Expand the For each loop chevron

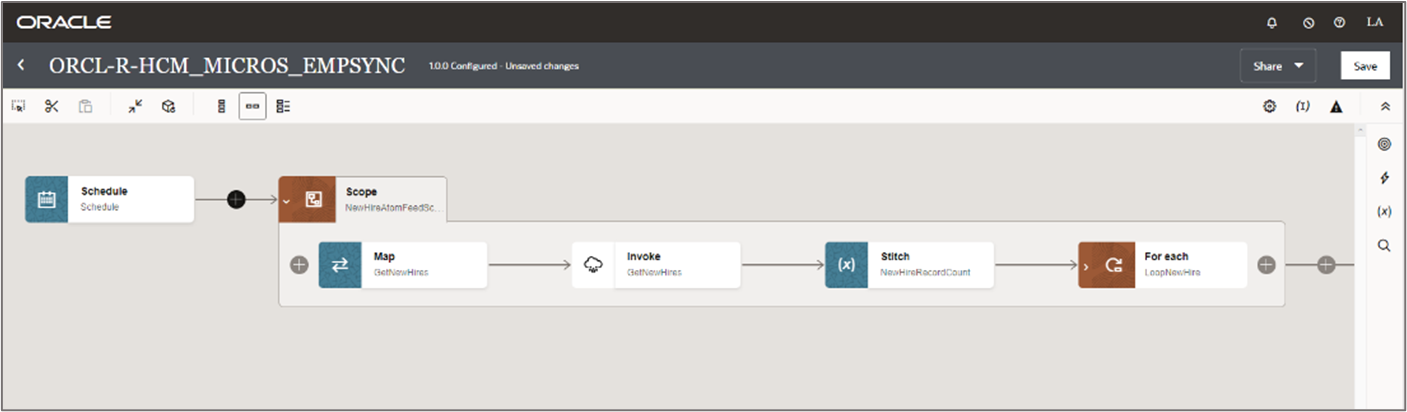pos(1086,266)
